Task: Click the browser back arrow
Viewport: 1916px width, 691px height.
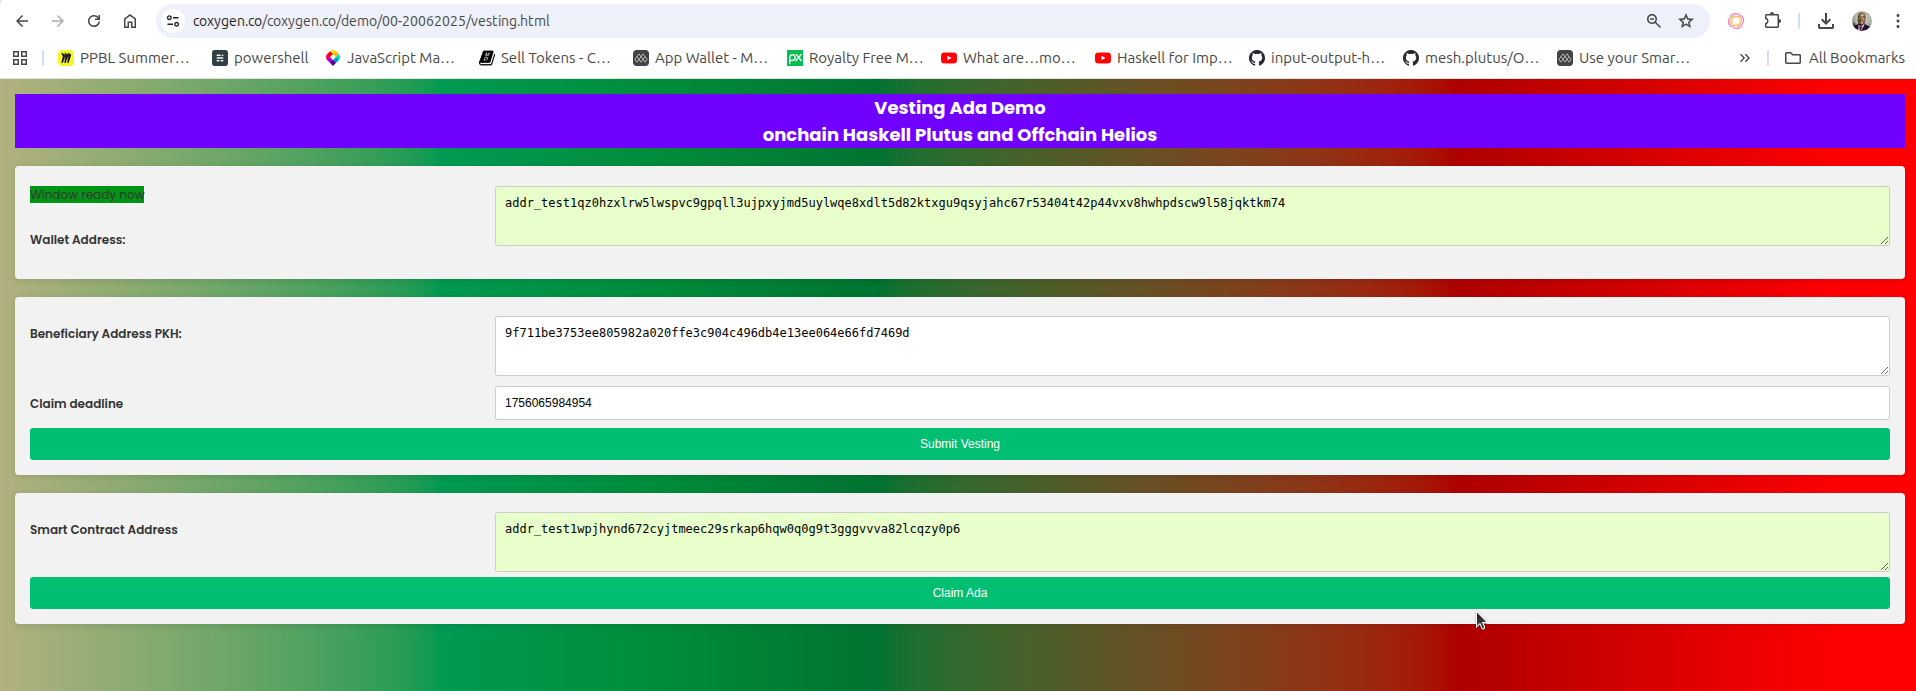Action: [x=22, y=21]
